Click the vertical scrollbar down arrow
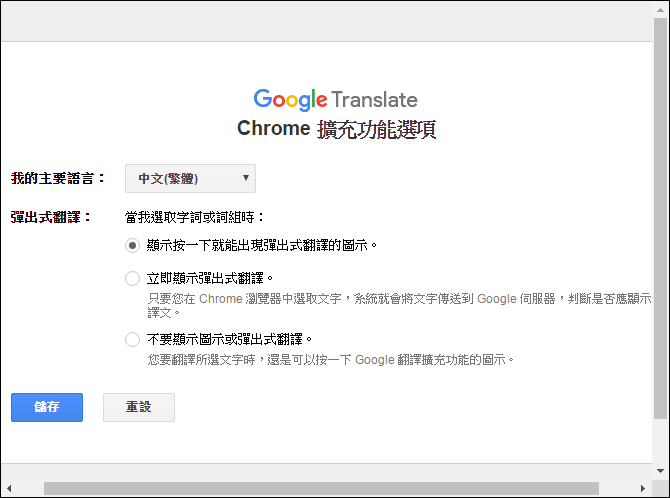 coord(661,471)
